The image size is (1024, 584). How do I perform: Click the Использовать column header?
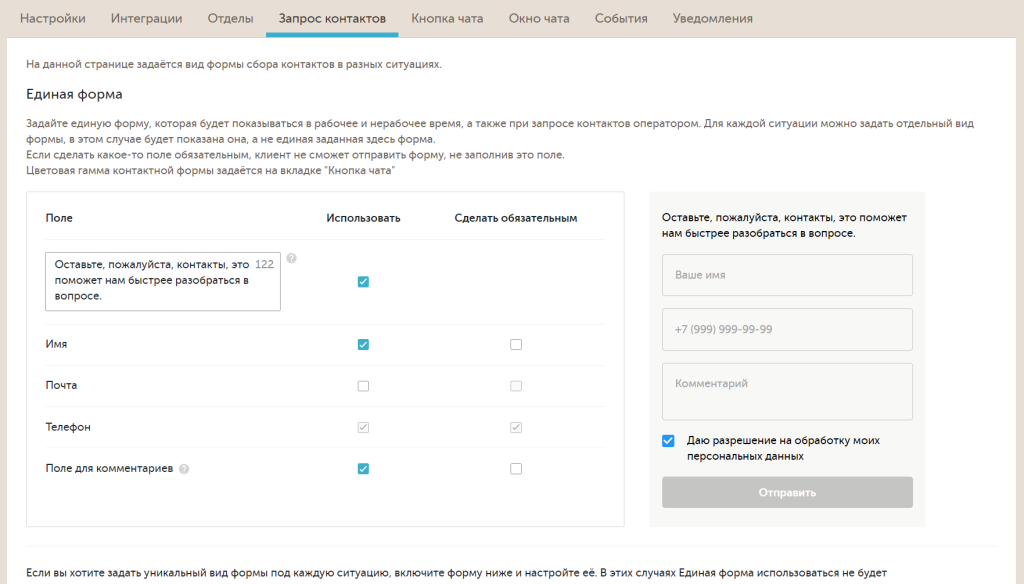point(363,218)
